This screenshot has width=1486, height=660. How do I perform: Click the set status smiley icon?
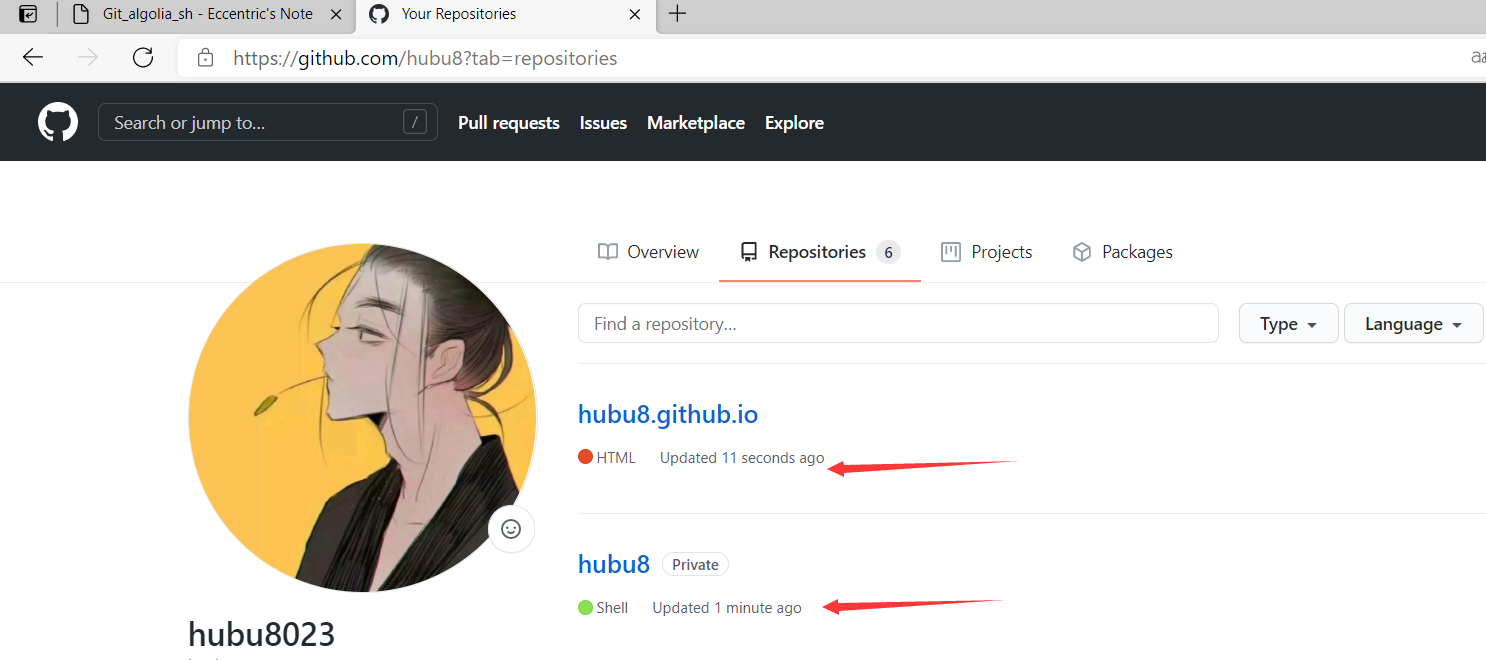(511, 529)
